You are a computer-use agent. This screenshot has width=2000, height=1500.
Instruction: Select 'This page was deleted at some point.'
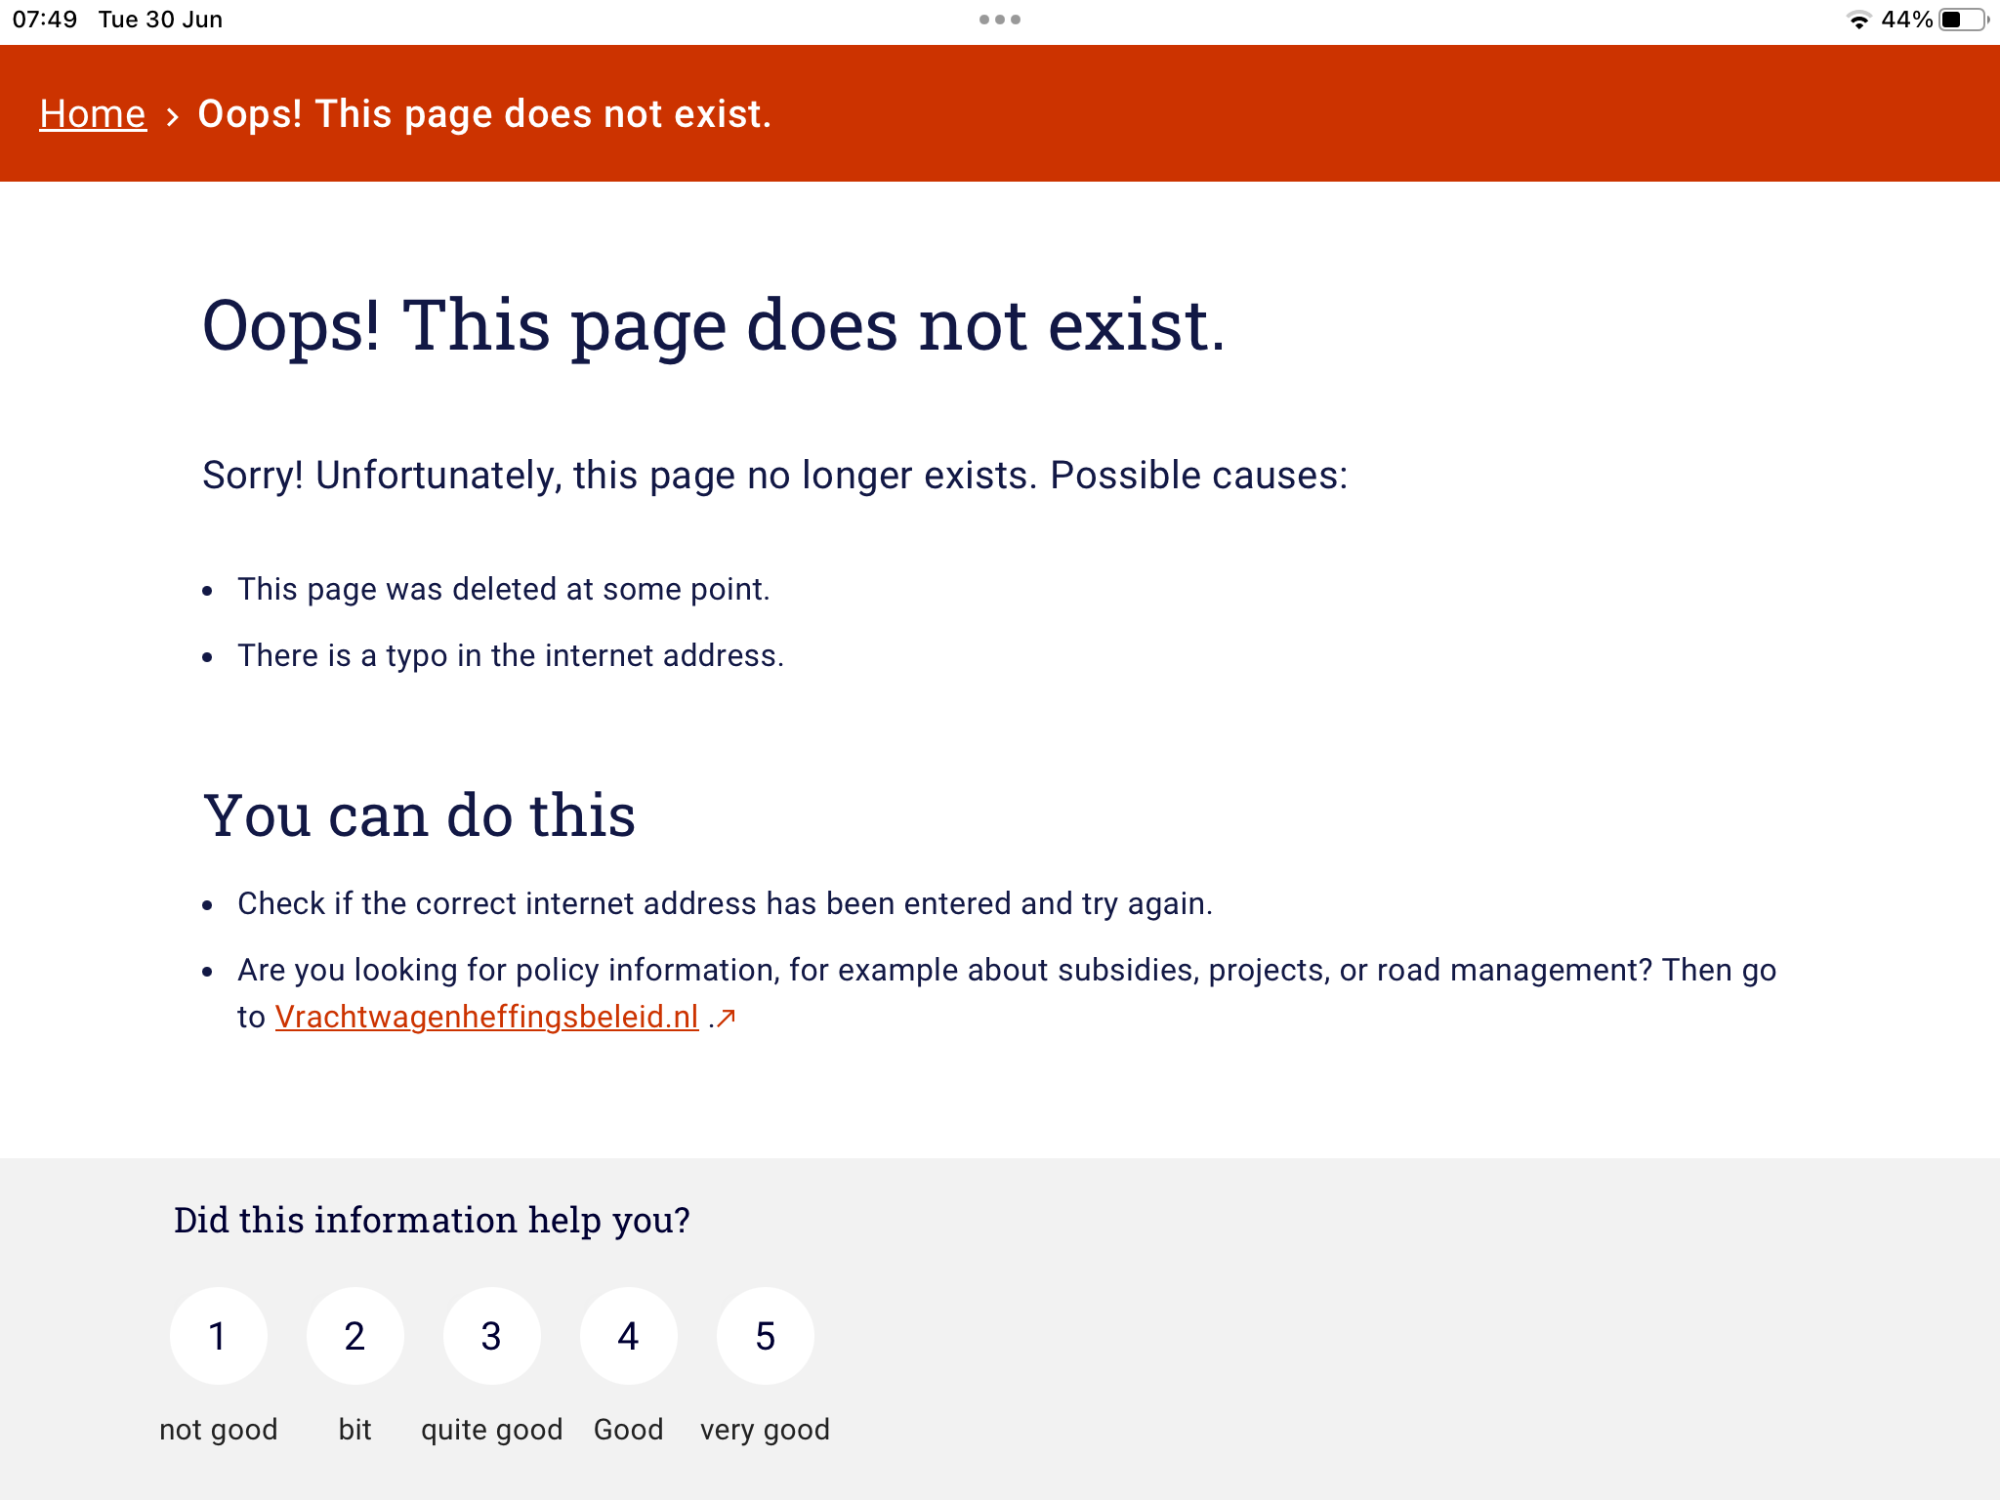pos(504,589)
